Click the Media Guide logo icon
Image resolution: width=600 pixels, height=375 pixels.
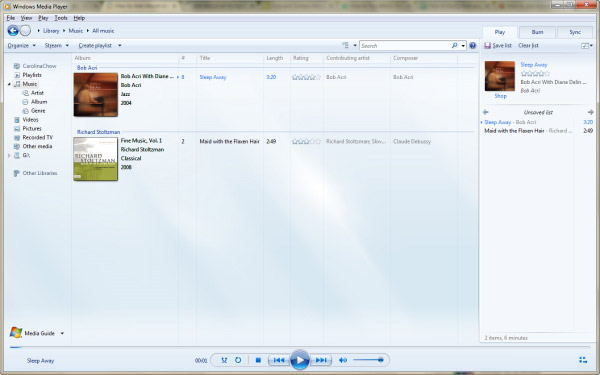(x=16, y=333)
